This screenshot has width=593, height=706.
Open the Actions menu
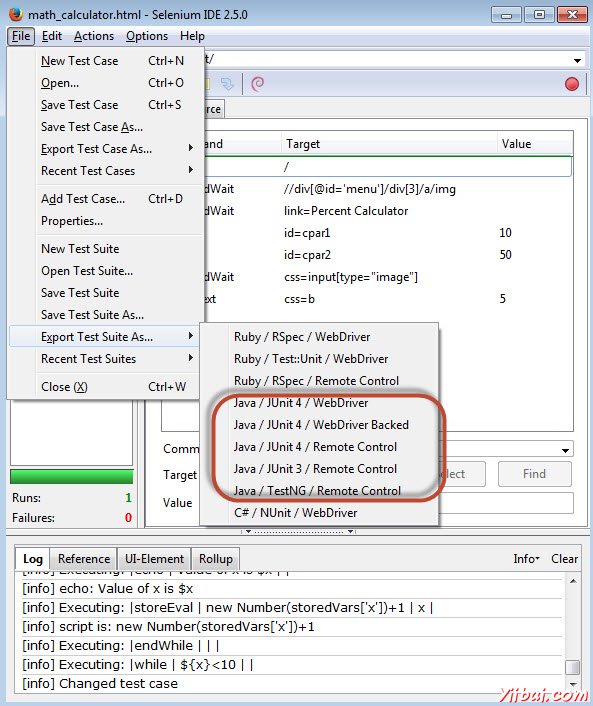pos(94,36)
